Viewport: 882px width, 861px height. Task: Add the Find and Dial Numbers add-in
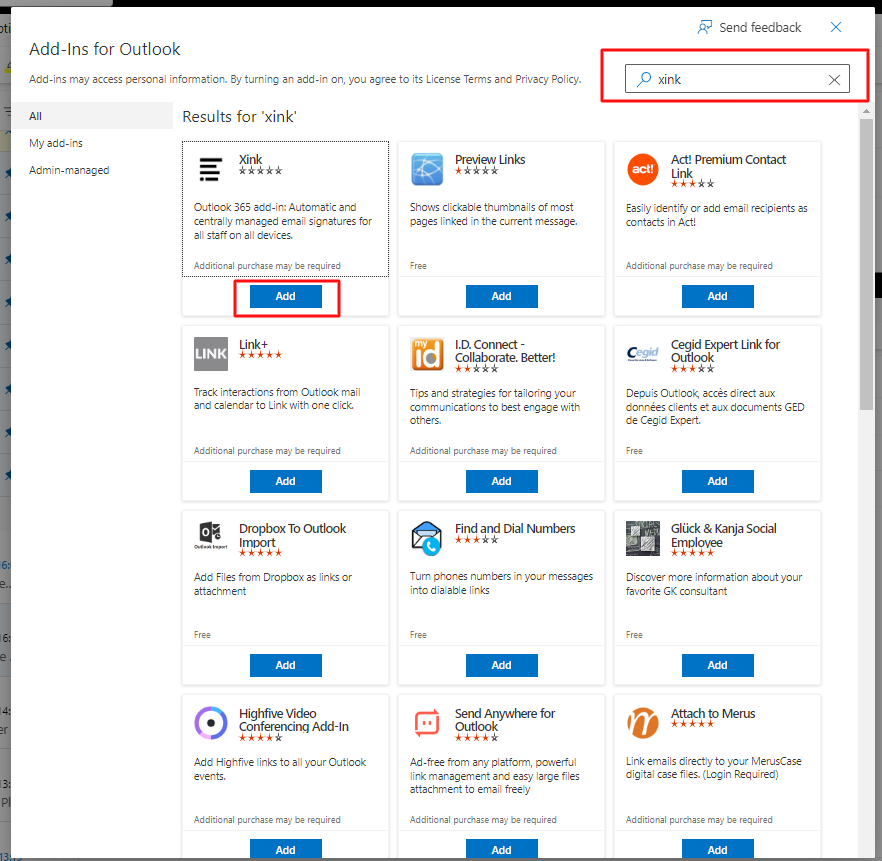[502, 665]
